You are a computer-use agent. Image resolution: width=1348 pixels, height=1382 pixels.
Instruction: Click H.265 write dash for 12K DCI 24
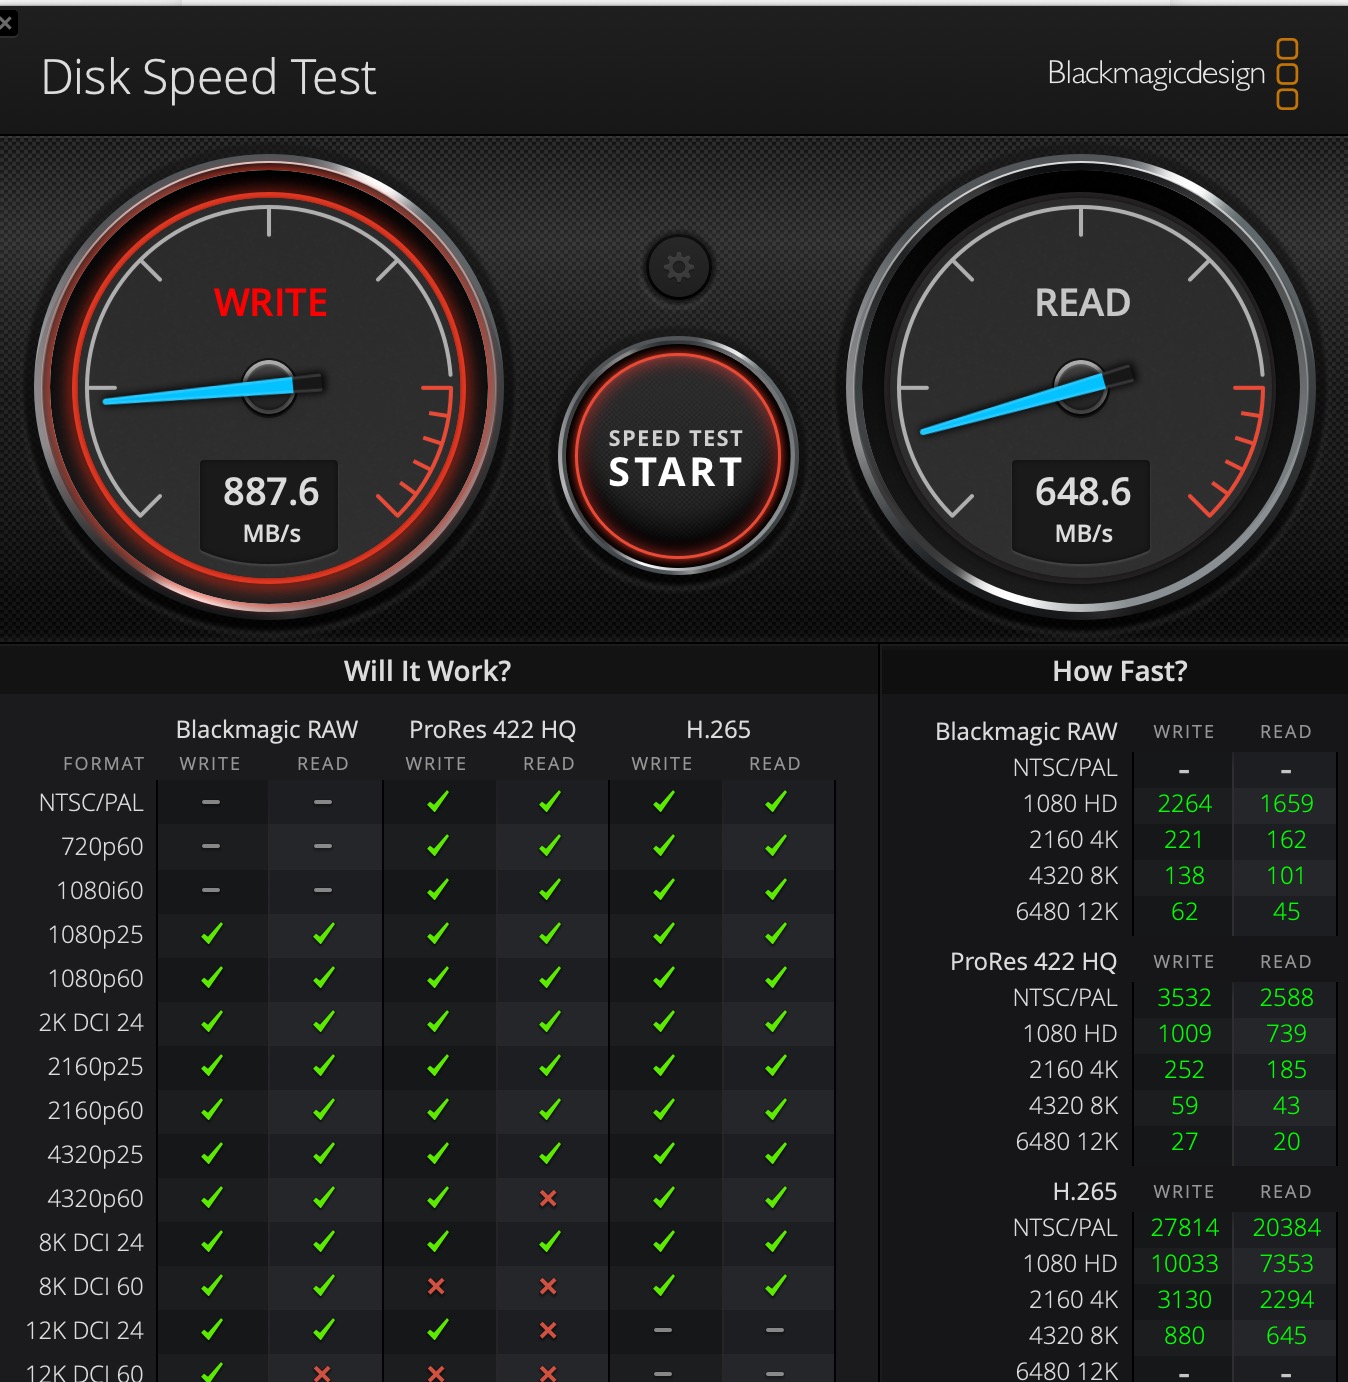coord(662,1330)
